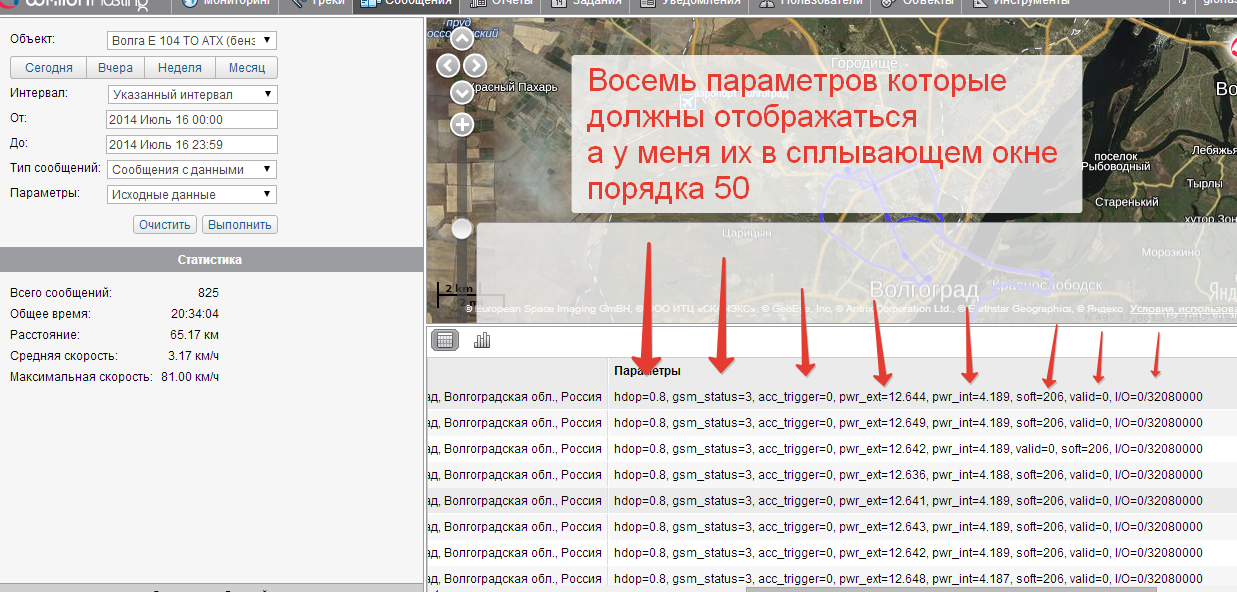Switch to chart view of messages

tap(482, 340)
